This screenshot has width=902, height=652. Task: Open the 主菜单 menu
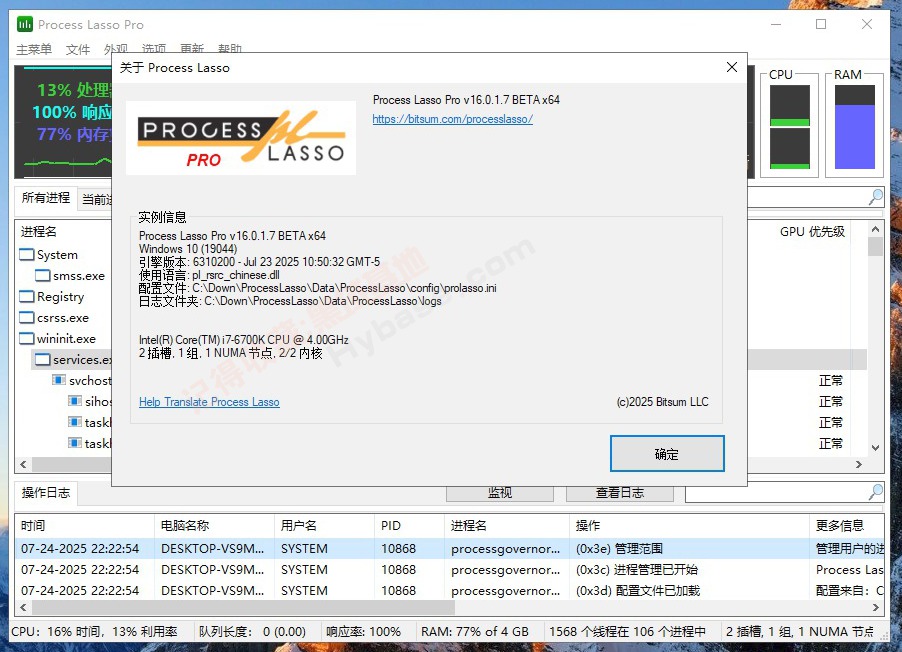[34, 49]
